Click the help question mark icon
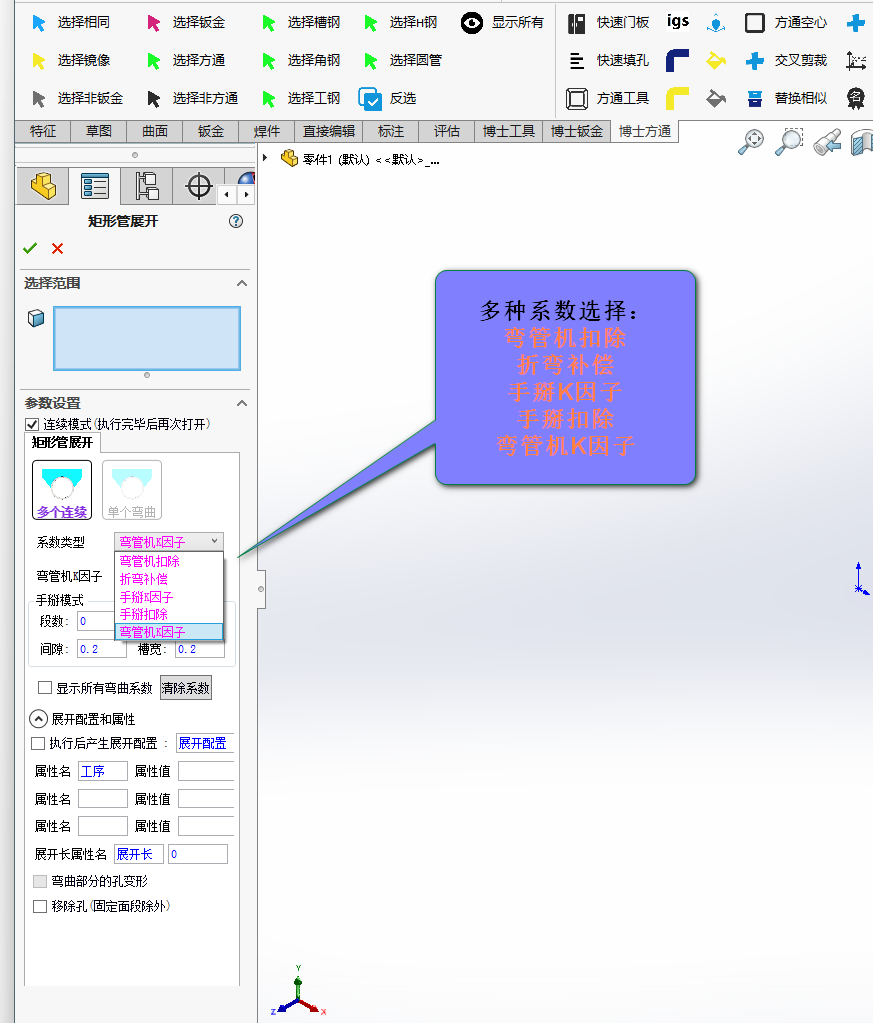Image resolution: width=873 pixels, height=1023 pixels. pos(236,222)
